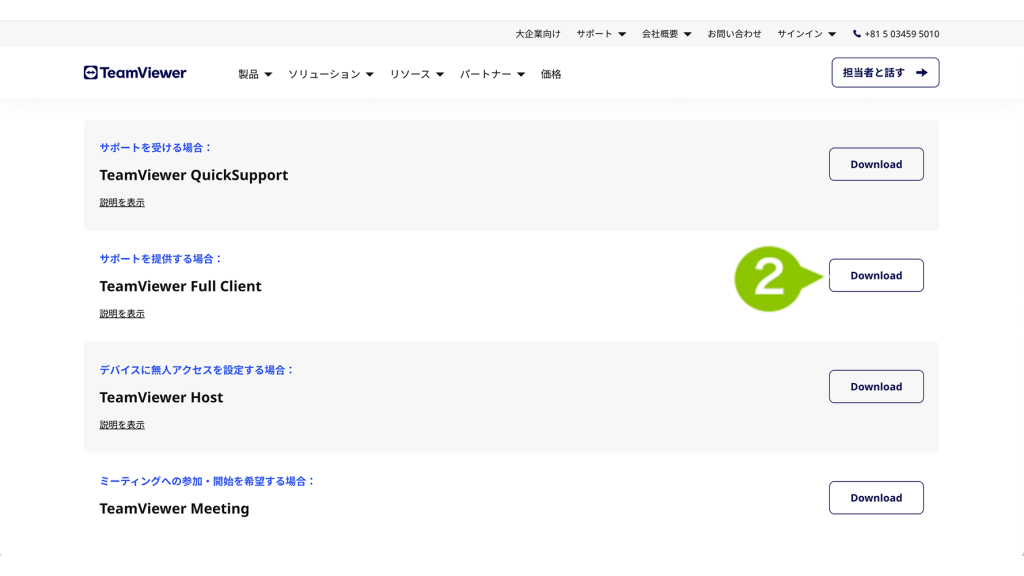
Task: Show description for TeamViewer Host
Action: coord(122,424)
